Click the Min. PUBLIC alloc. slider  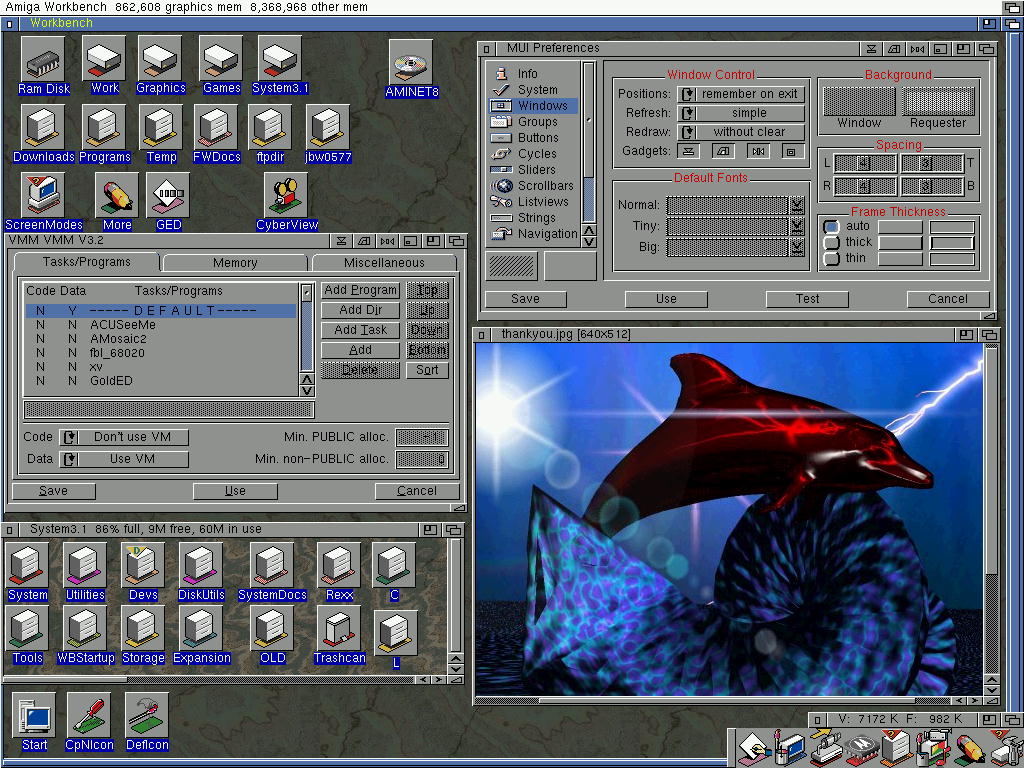(421, 437)
